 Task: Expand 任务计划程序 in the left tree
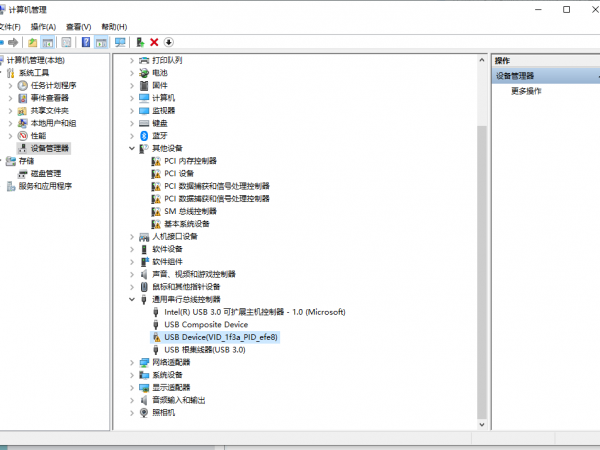pyautogui.click(x=11, y=86)
